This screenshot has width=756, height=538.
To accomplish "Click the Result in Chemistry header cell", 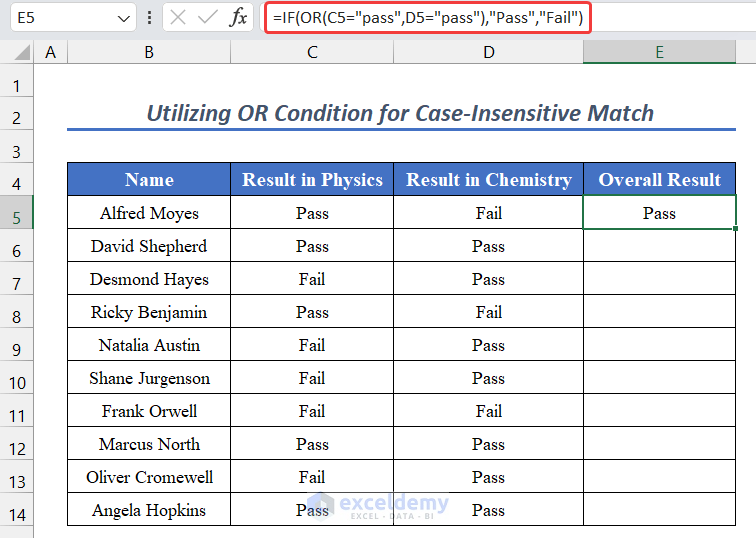I will pyautogui.click(x=488, y=180).
